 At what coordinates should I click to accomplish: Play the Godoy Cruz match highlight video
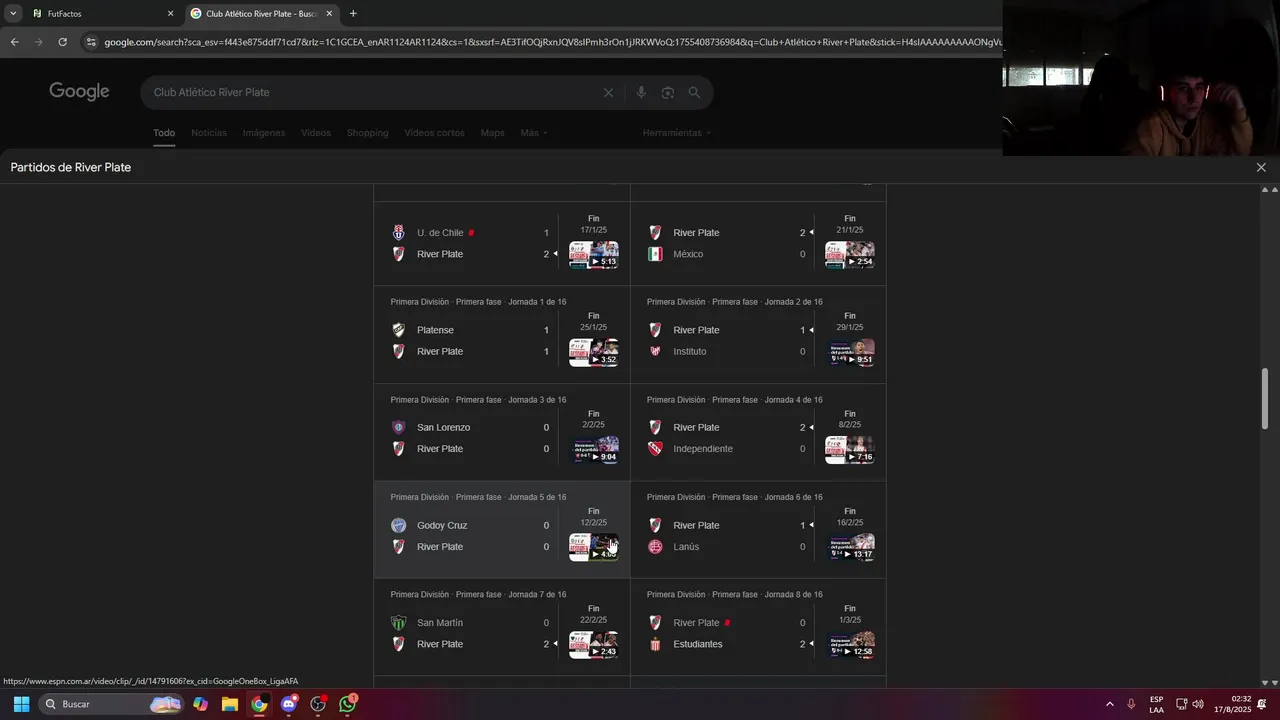pyautogui.click(x=594, y=547)
